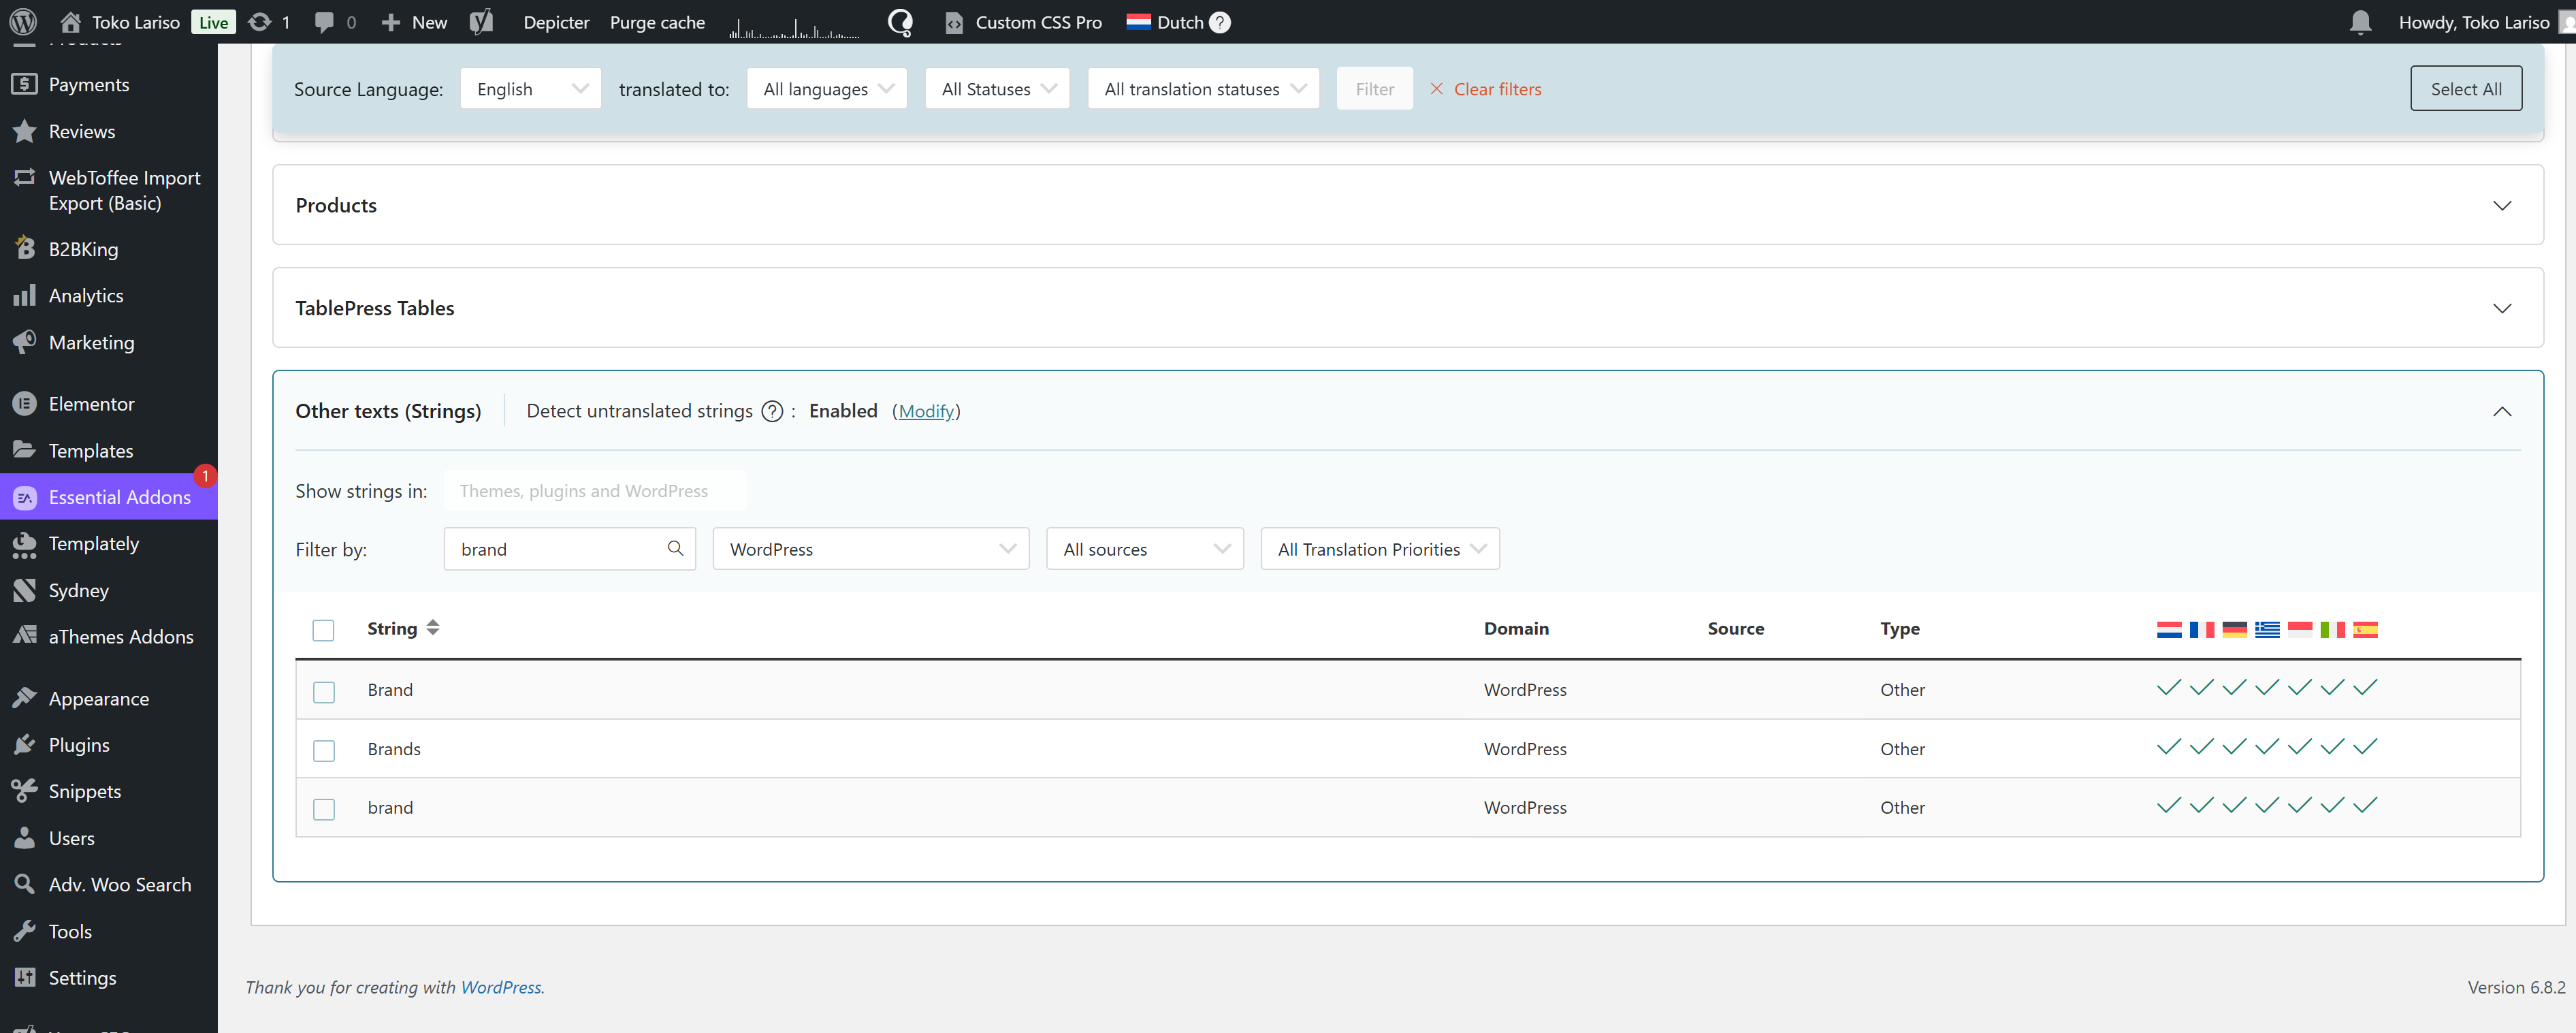2576x1033 pixels.
Task: Open the updates icon in admin bar
Action: (x=259, y=22)
